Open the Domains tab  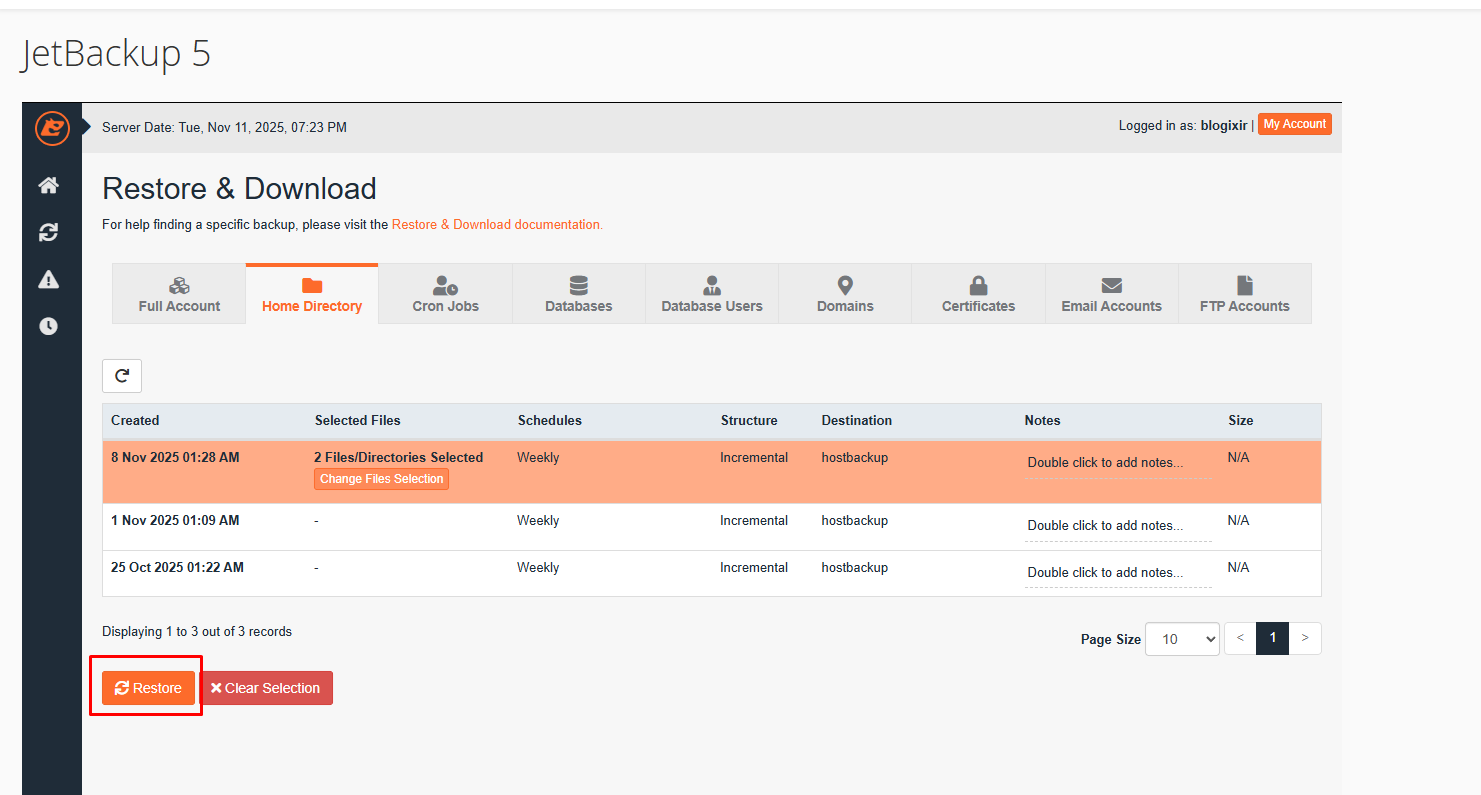(x=845, y=294)
